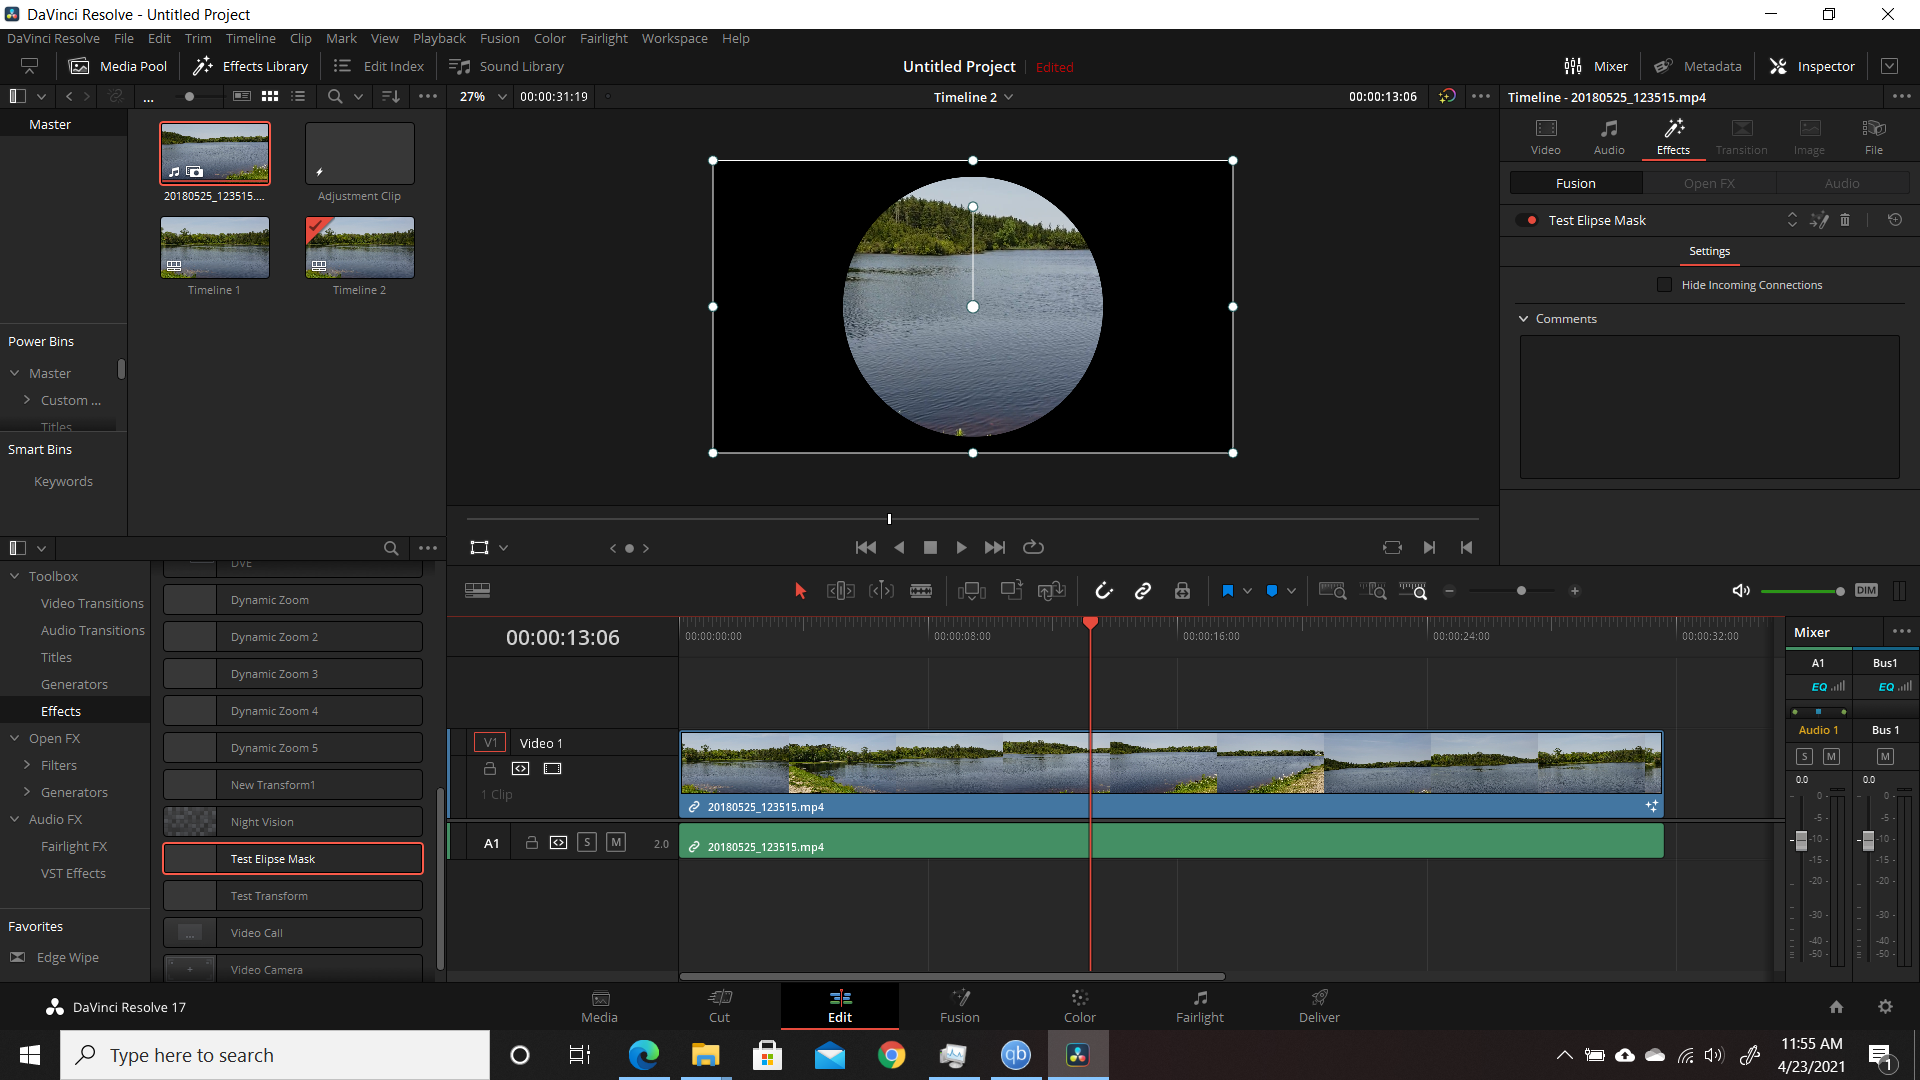Check Hide Incoming Connections checkbox
The height and width of the screenshot is (1080, 1920).
point(1664,285)
